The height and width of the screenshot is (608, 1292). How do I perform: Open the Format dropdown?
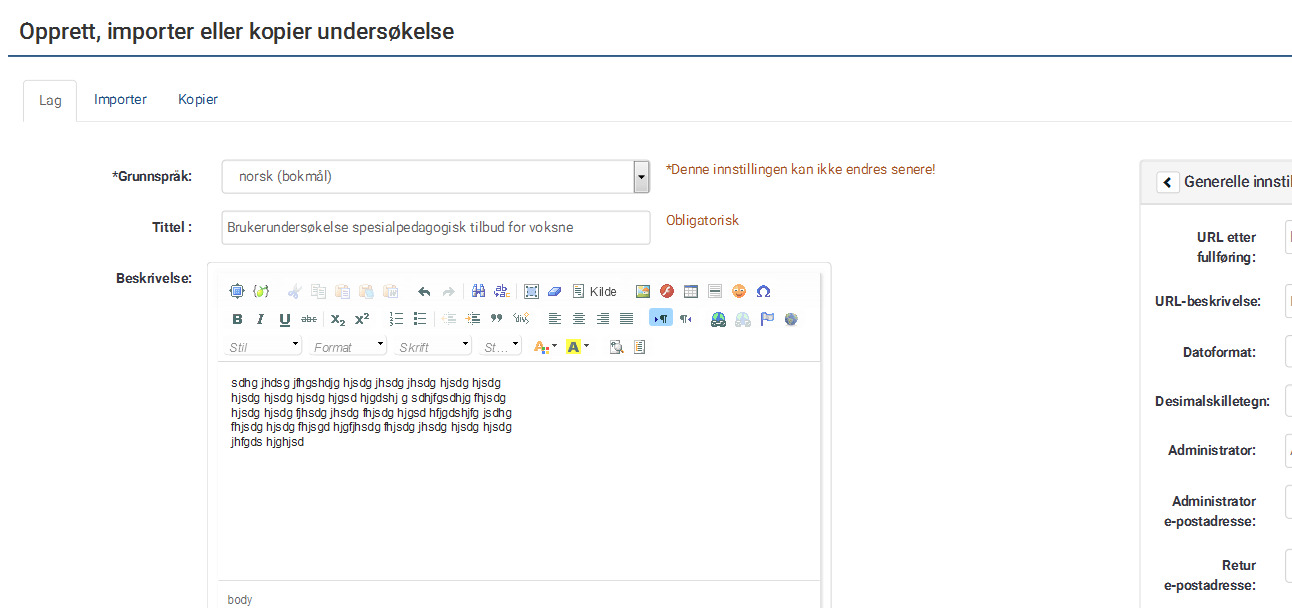point(349,347)
